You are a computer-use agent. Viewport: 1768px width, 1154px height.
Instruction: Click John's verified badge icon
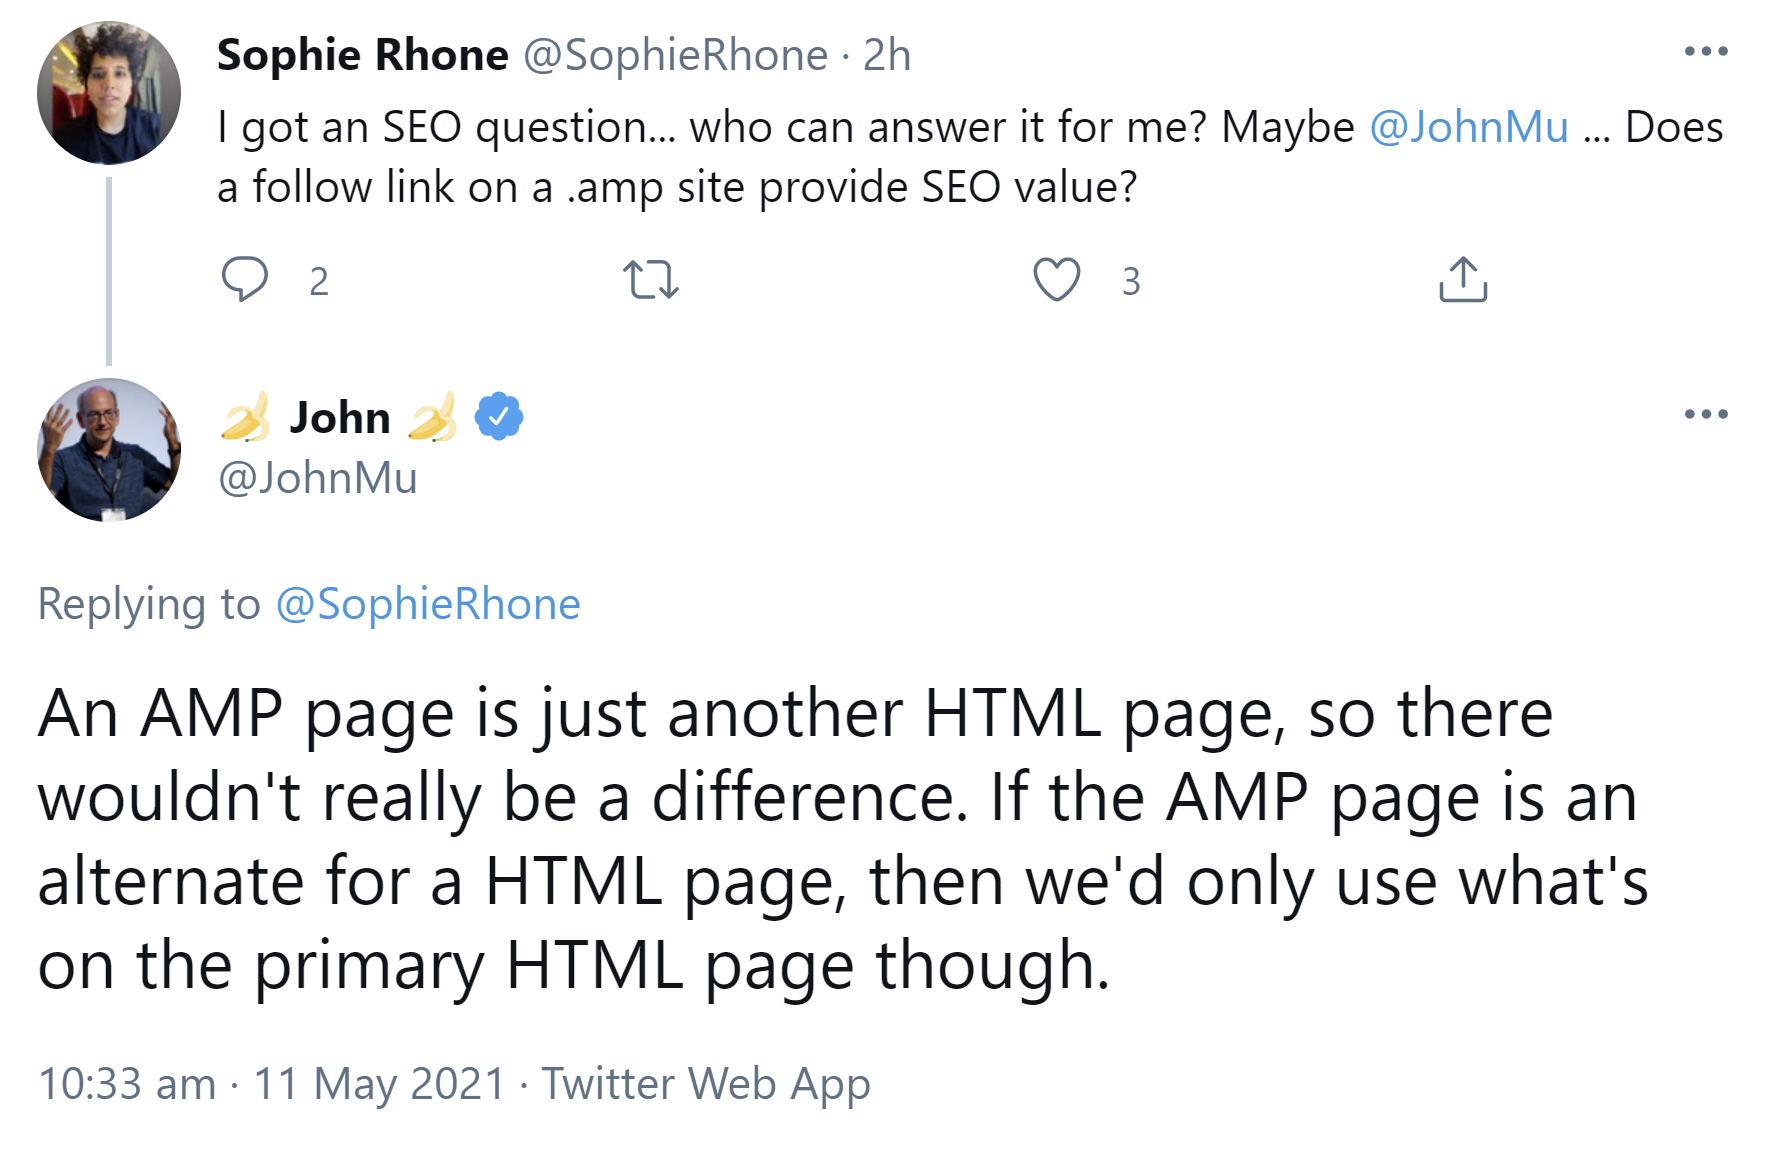[x=497, y=416]
